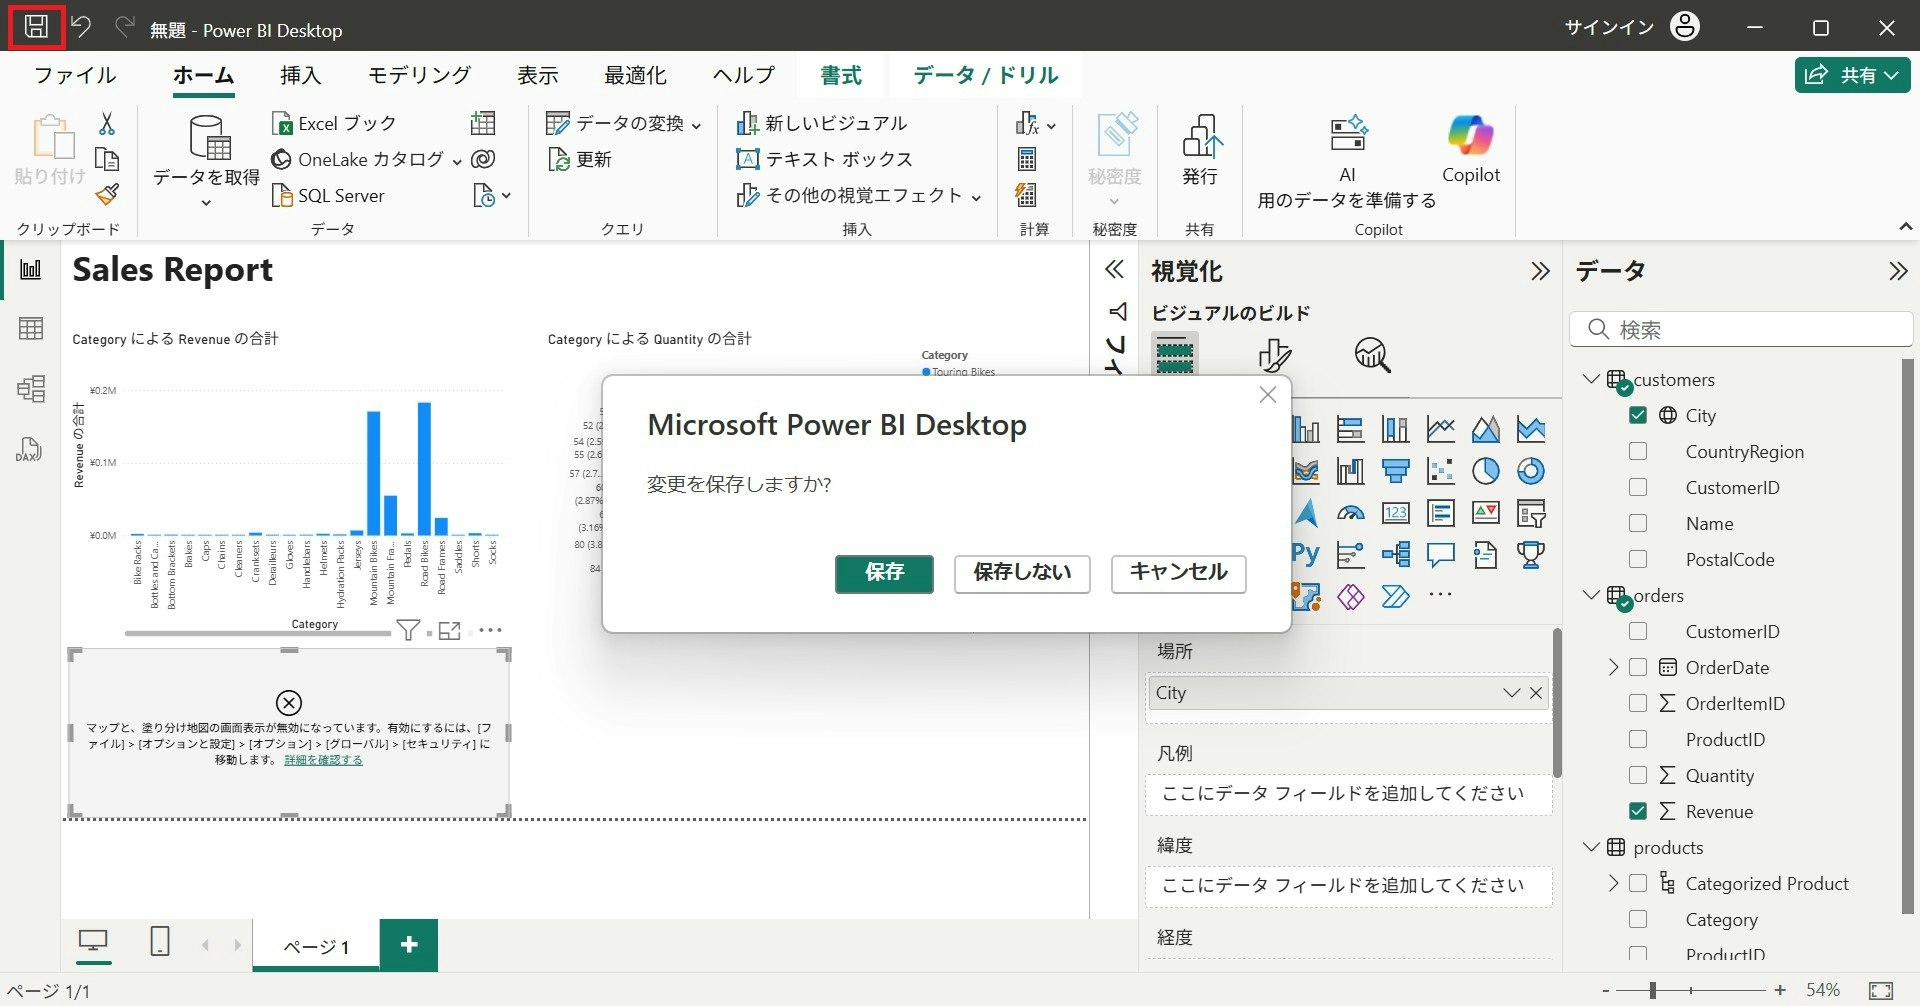Click the zoom out minus button
Image resolution: width=1920 pixels, height=1006 pixels.
click(x=1606, y=990)
